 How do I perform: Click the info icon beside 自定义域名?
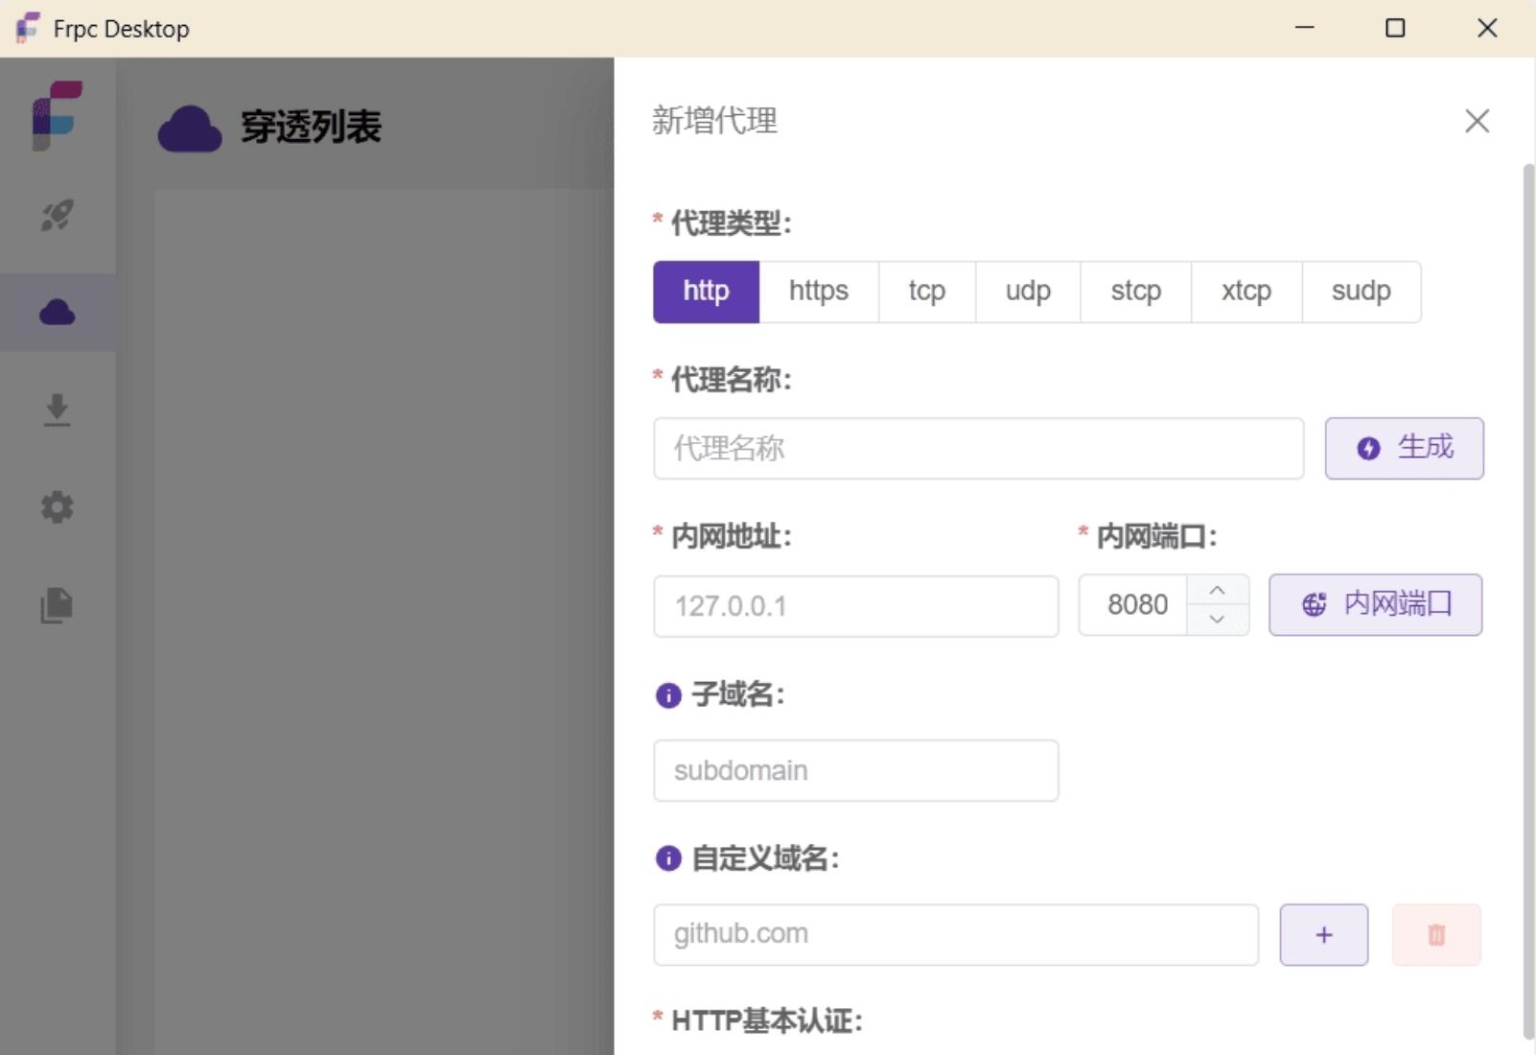tap(667, 858)
